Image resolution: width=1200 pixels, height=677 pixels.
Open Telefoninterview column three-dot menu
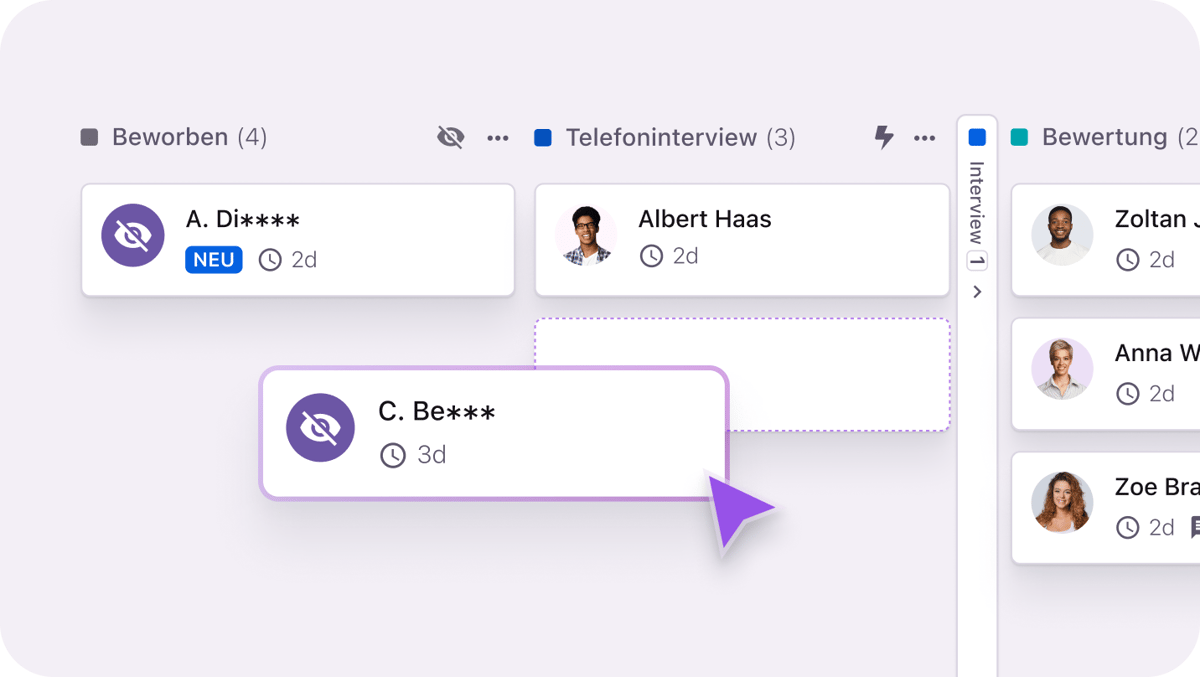point(925,138)
